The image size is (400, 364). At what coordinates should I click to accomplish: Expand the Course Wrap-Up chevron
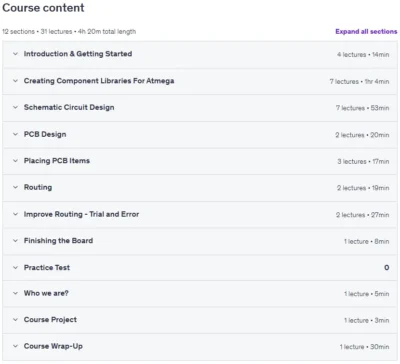click(15, 346)
